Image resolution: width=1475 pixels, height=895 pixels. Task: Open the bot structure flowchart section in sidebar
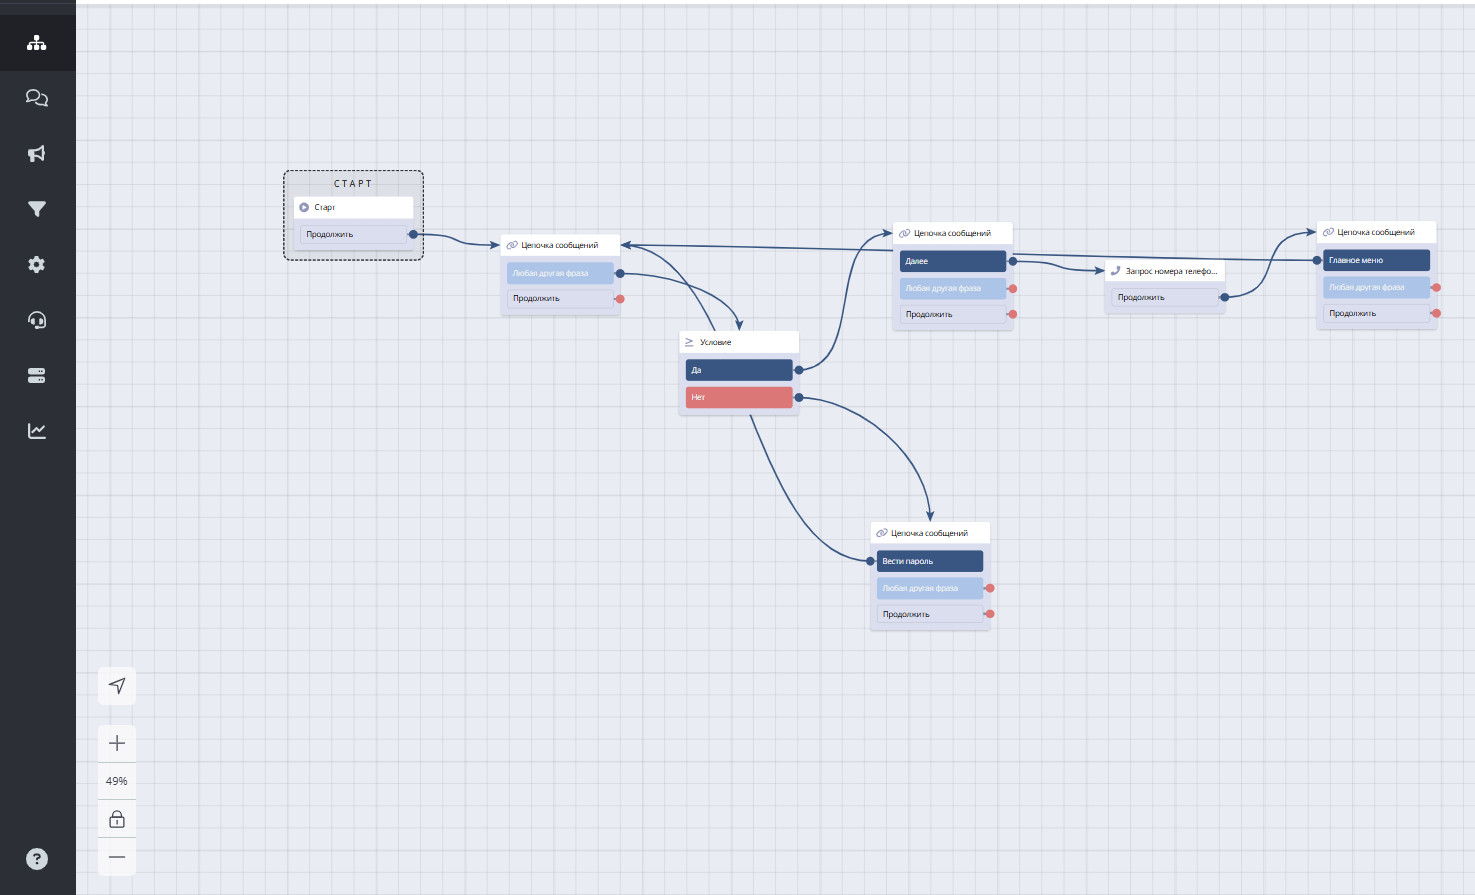point(37,43)
